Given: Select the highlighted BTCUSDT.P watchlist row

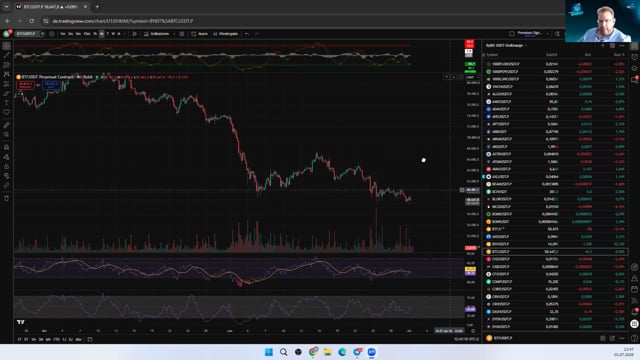Looking at the screenshot, I should click(556, 252).
